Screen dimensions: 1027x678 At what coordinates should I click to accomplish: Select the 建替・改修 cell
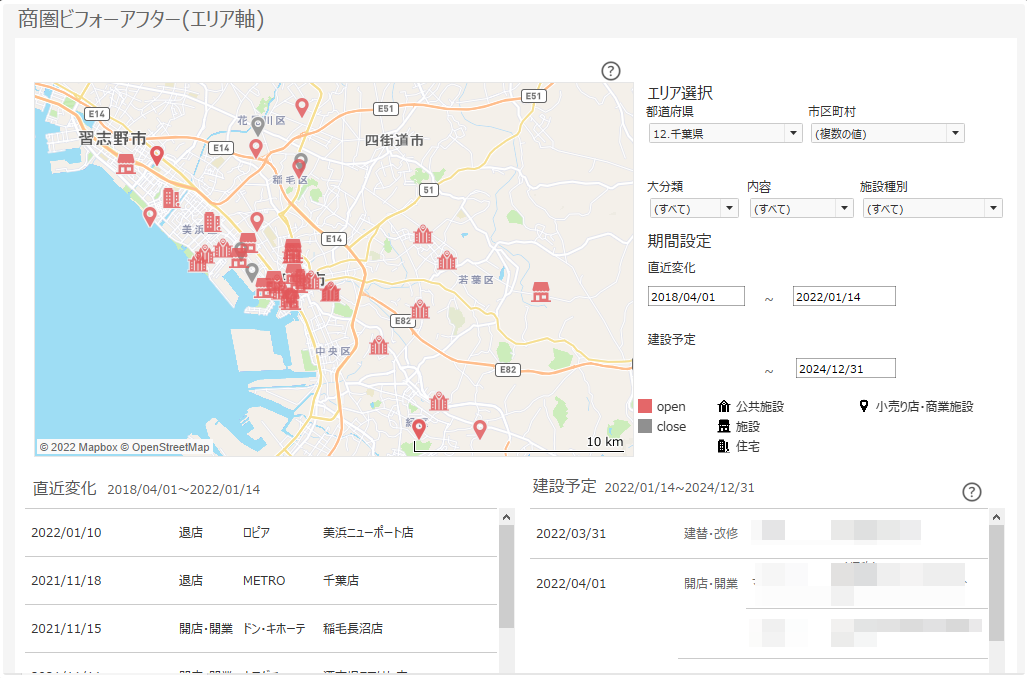pyautogui.click(x=711, y=534)
